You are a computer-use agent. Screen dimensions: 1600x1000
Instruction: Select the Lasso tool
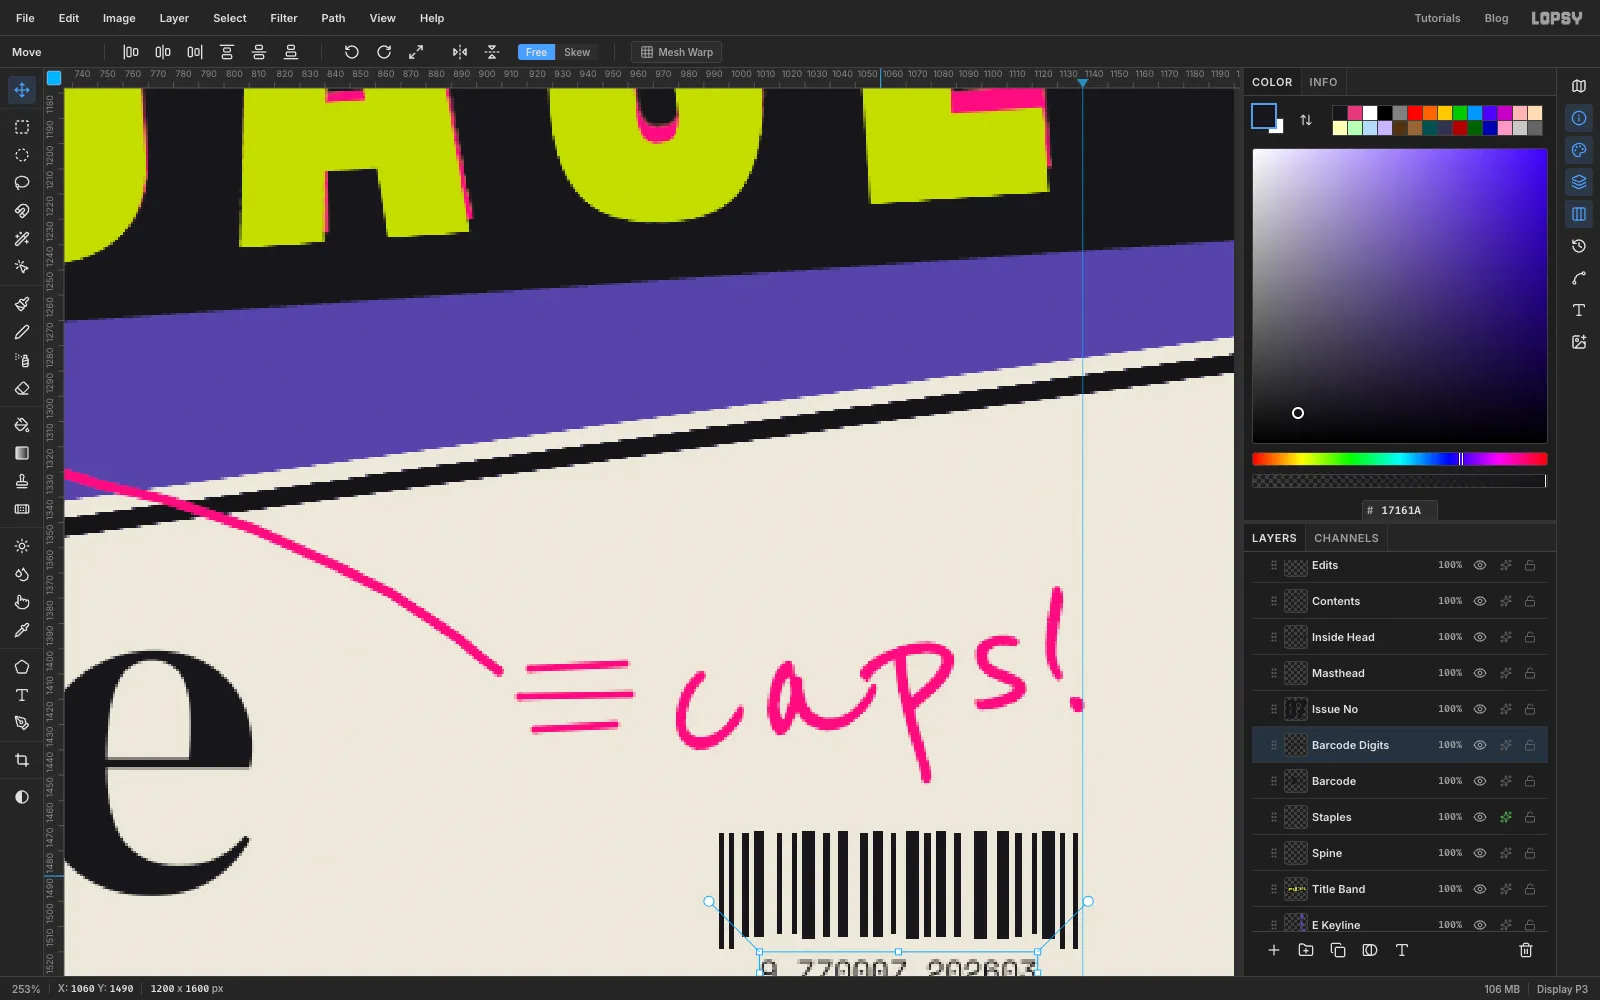pos(22,183)
